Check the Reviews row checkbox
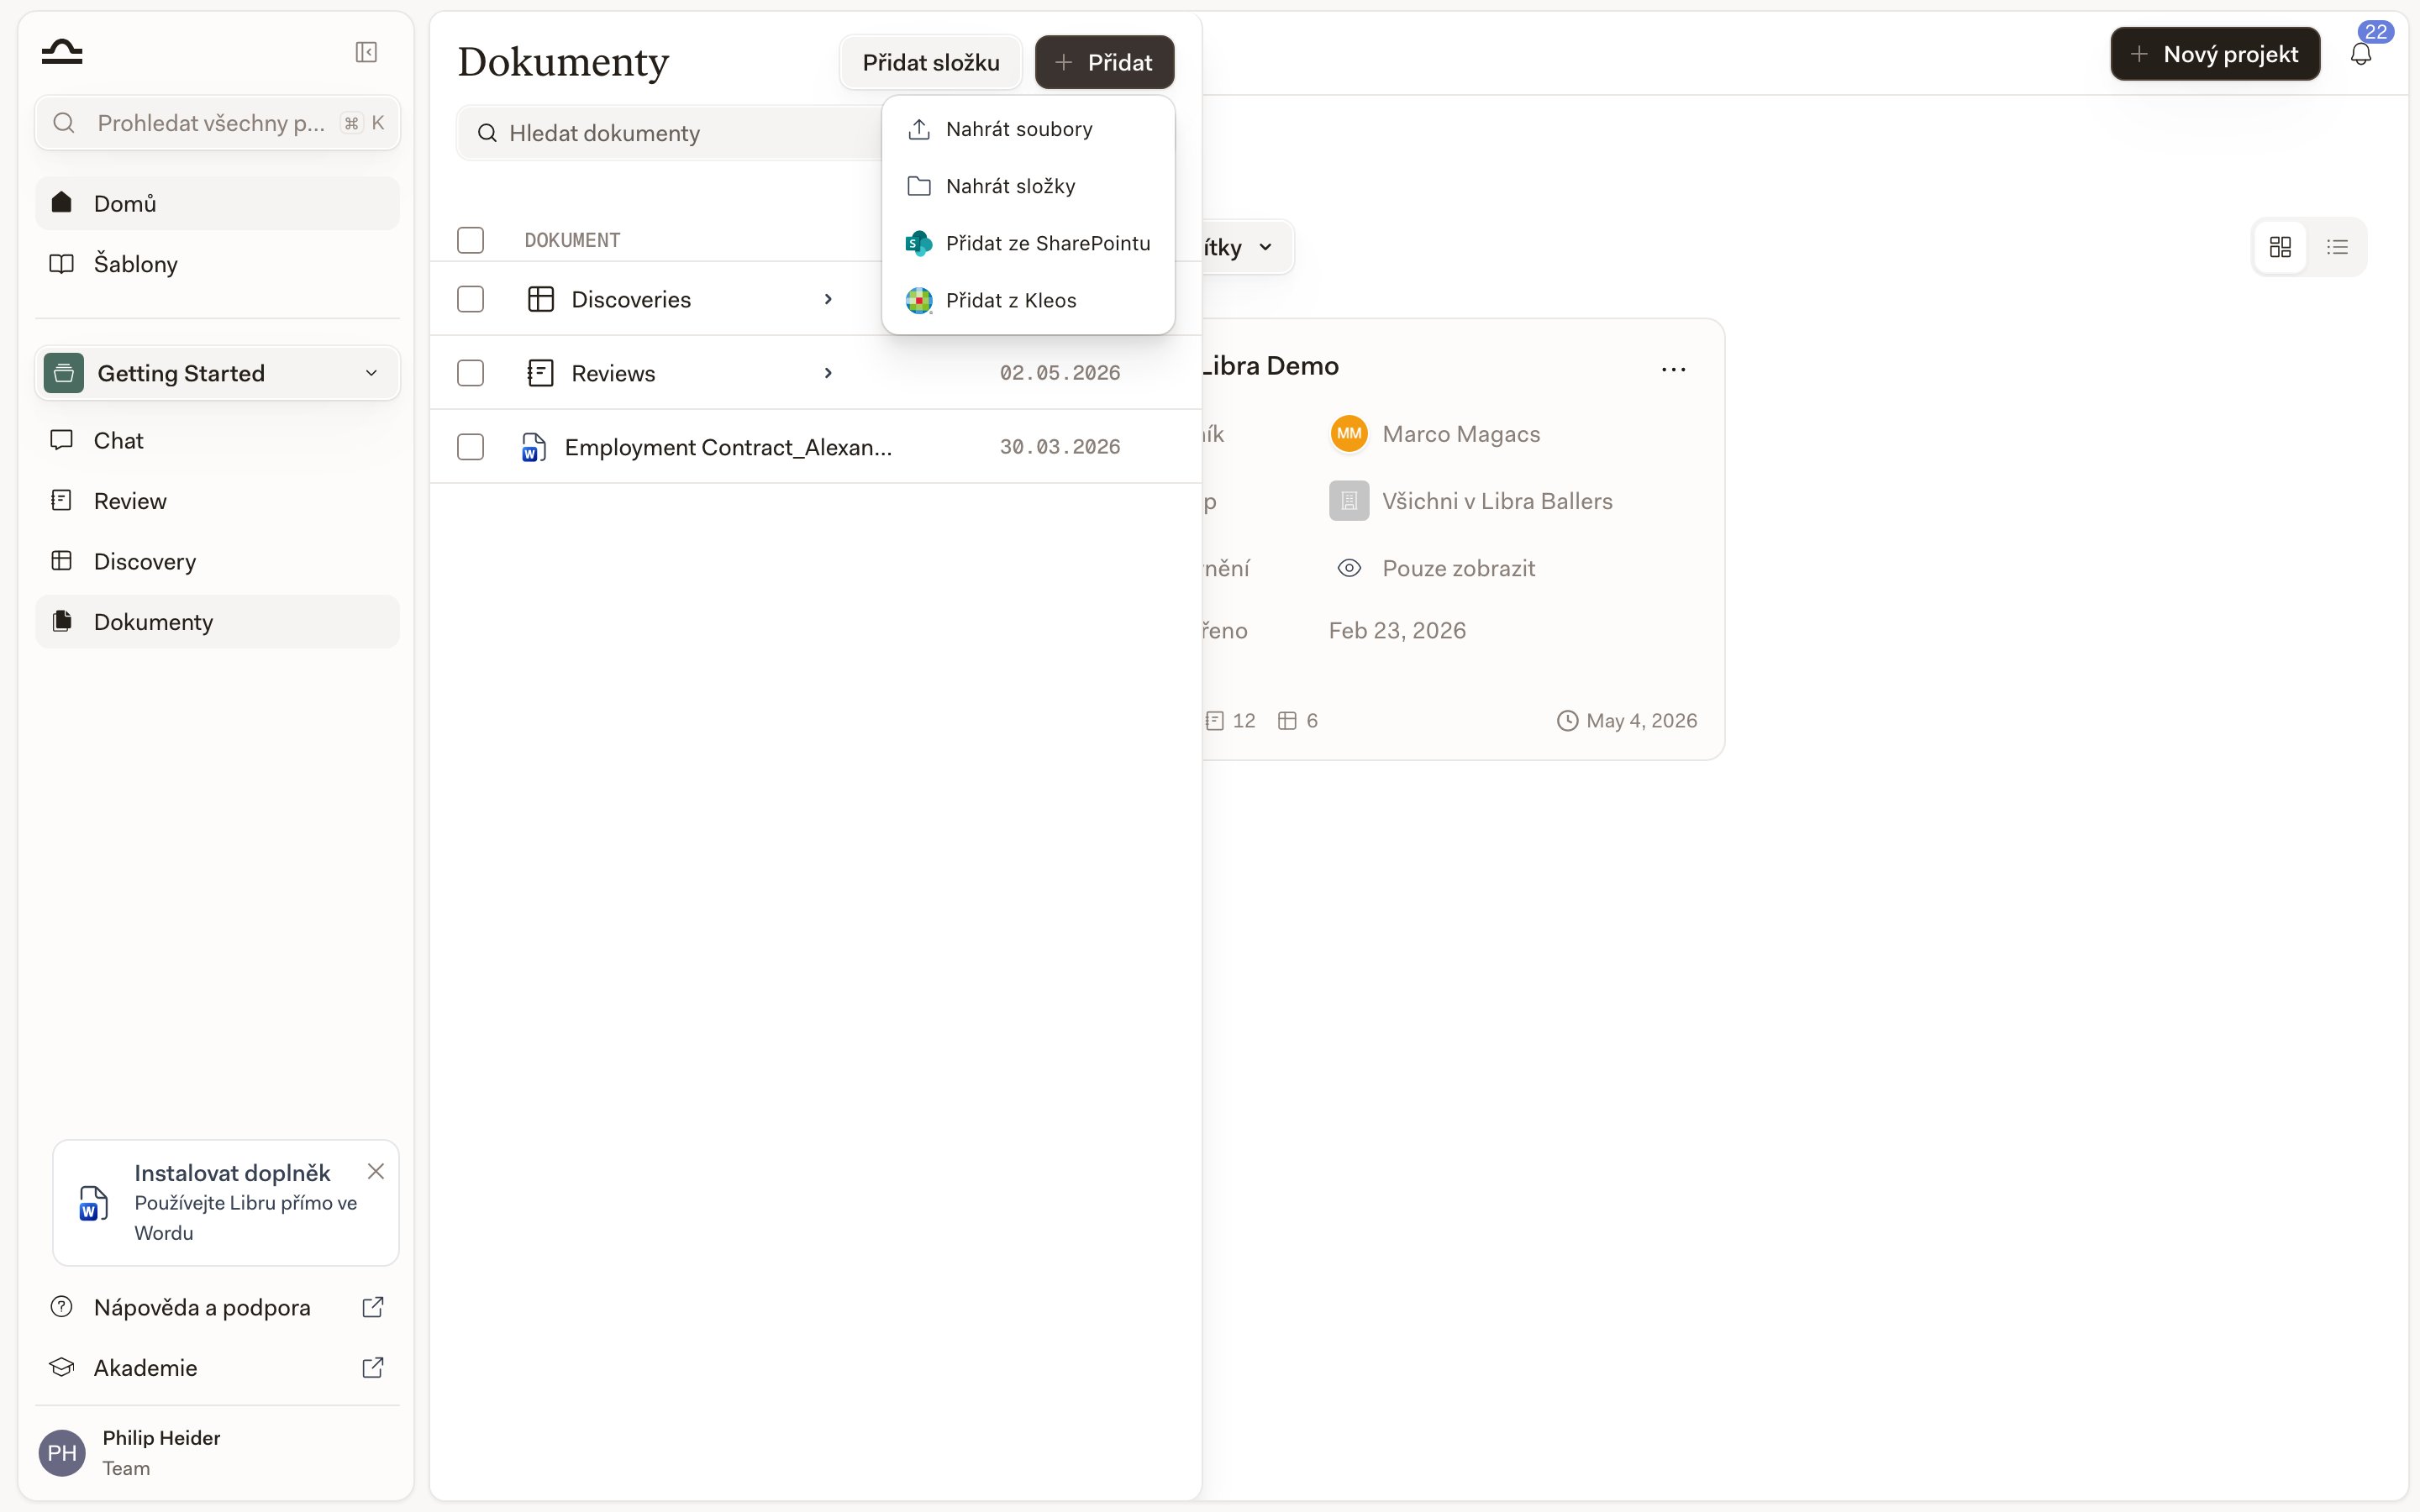This screenshot has width=2420, height=1512. coord(470,373)
